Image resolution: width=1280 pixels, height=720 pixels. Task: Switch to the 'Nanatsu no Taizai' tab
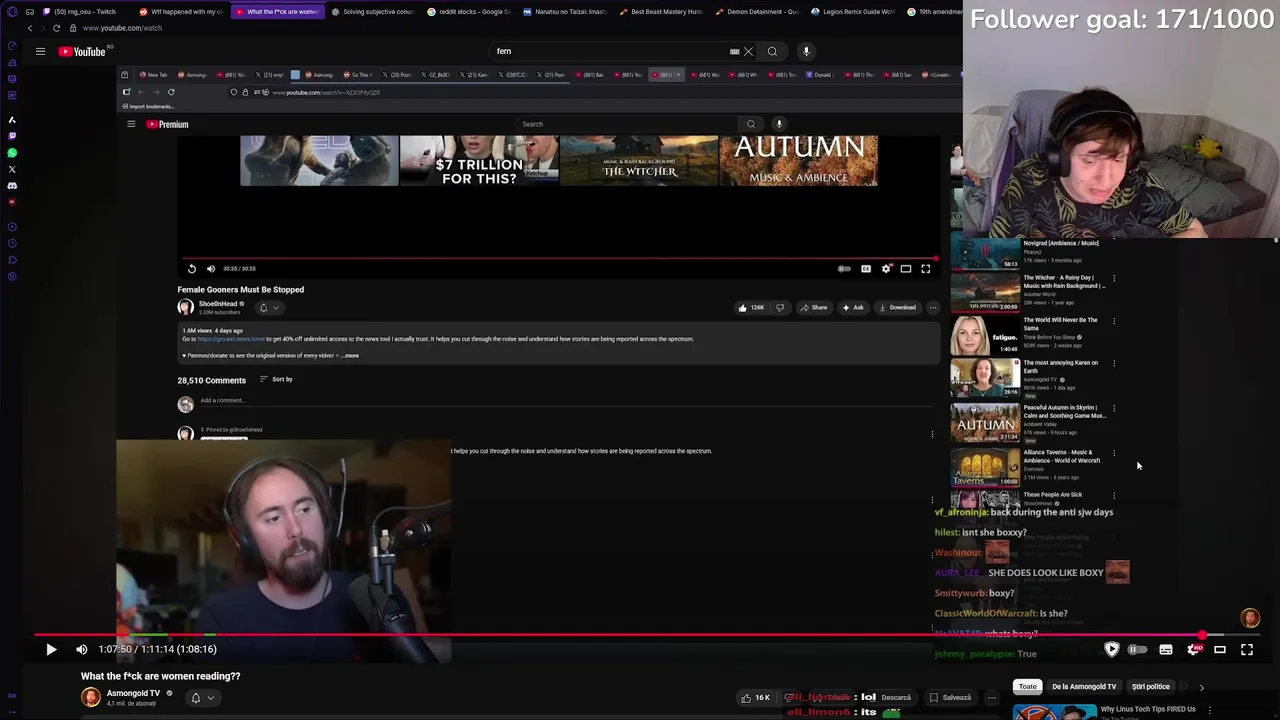(565, 12)
